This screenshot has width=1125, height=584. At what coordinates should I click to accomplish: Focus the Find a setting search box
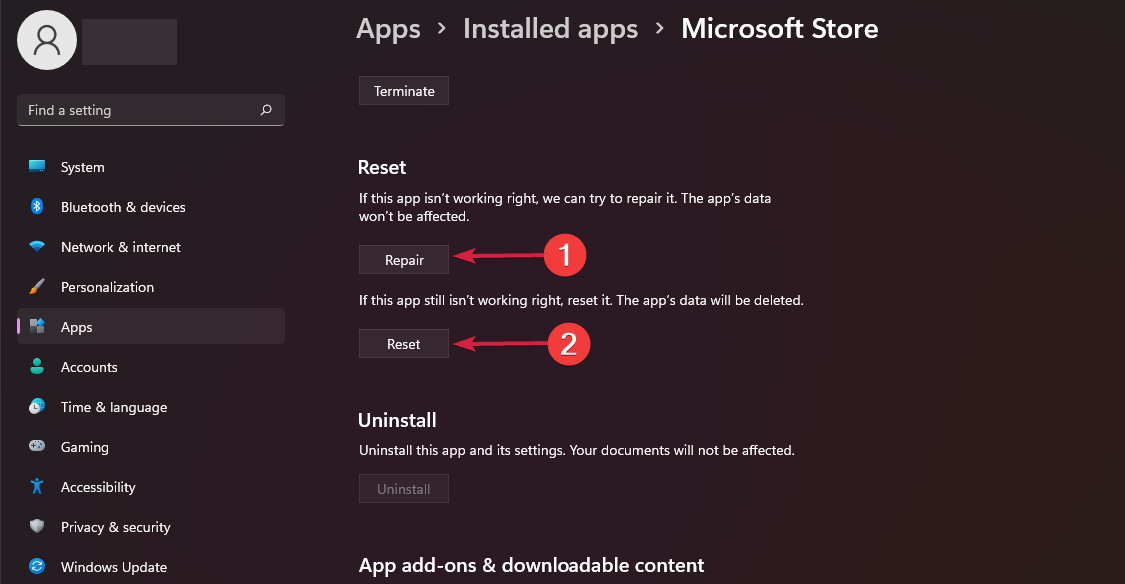click(x=140, y=110)
